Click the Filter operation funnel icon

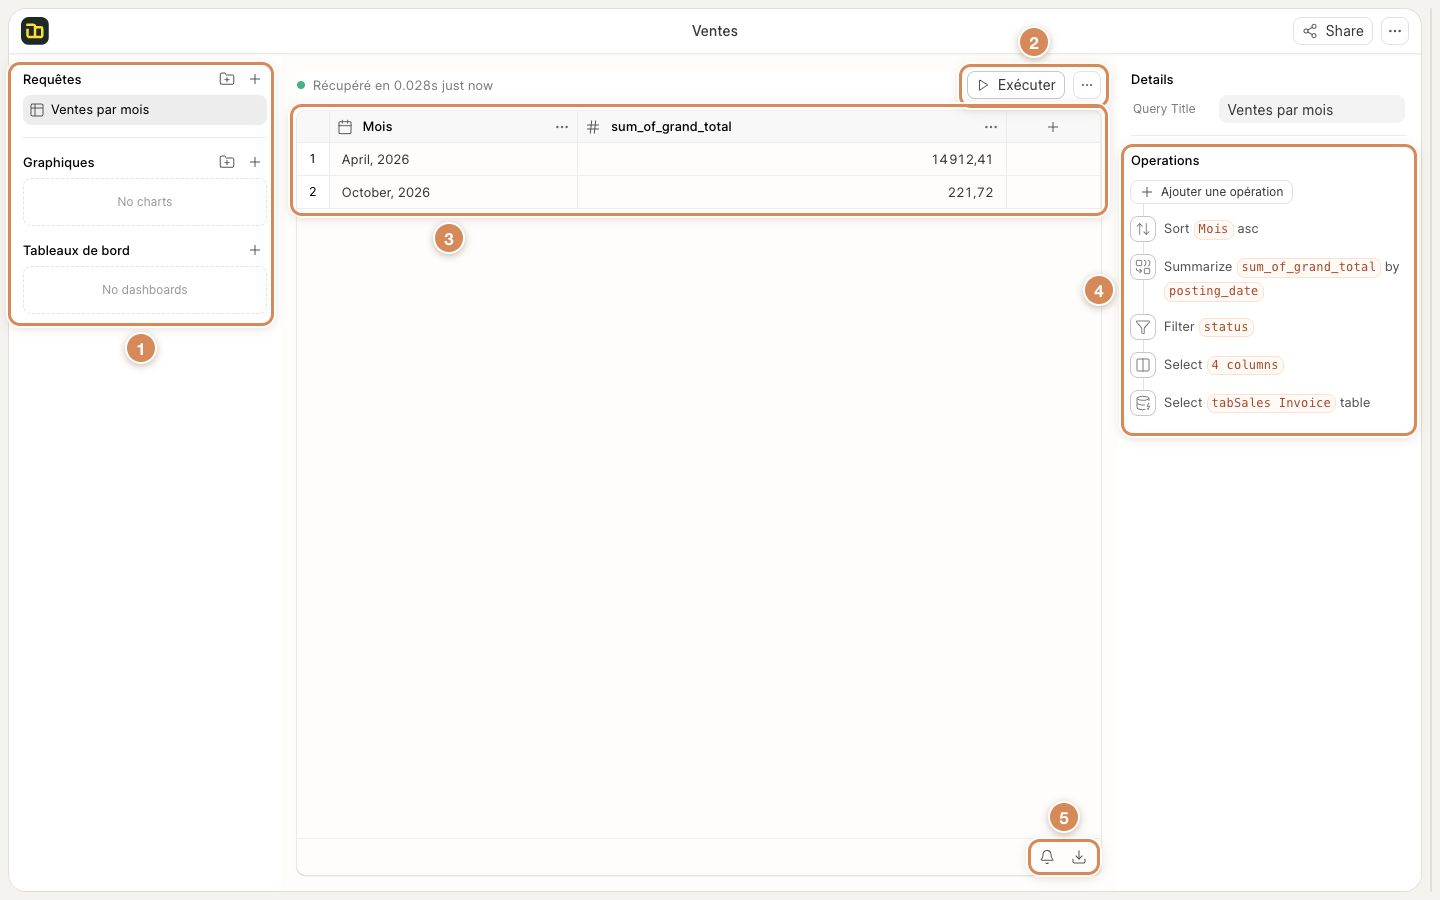coord(1143,327)
